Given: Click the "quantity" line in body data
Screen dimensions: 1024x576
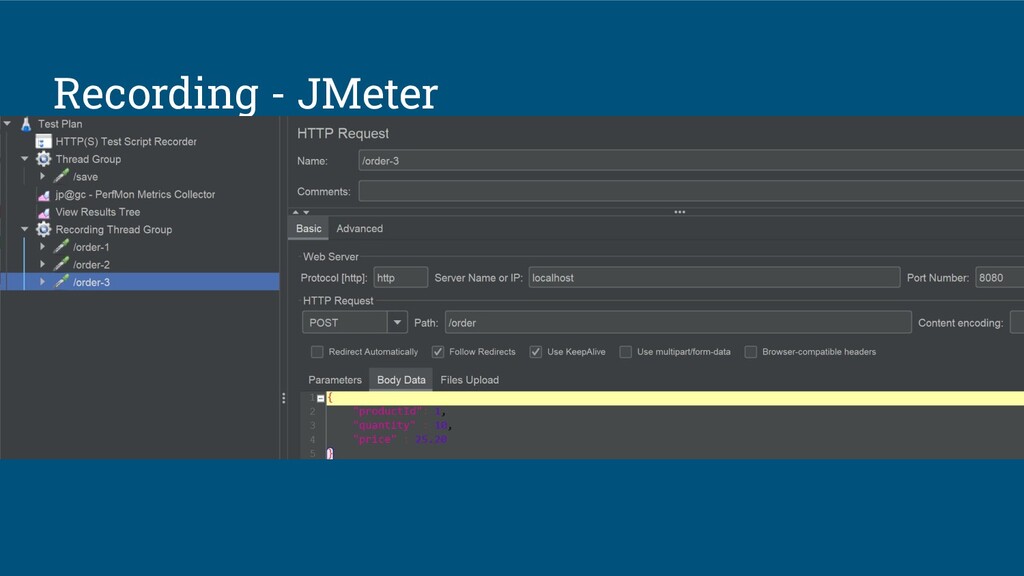Looking at the screenshot, I should (402, 425).
